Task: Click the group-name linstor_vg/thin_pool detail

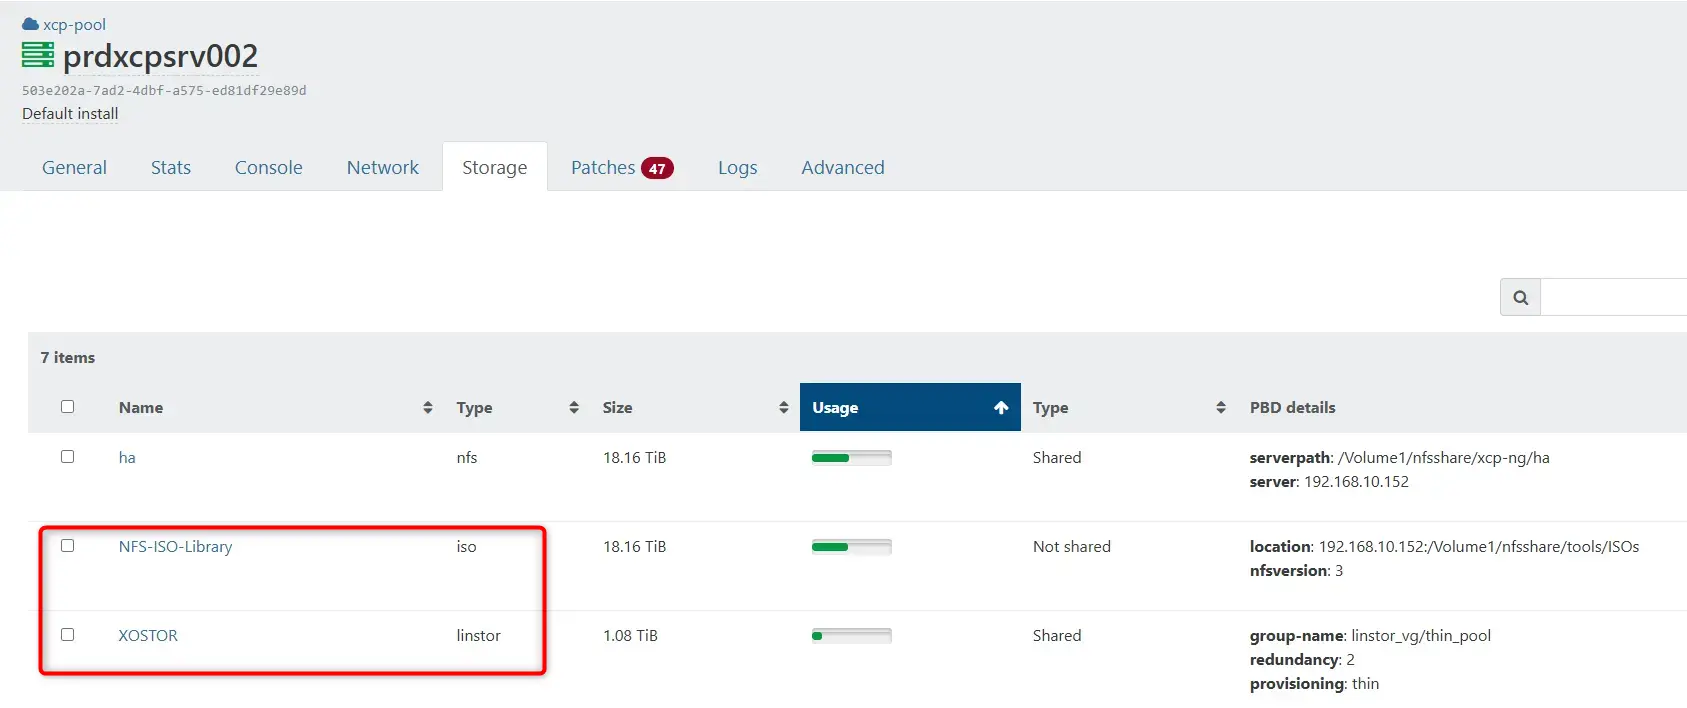Action: coord(1370,635)
